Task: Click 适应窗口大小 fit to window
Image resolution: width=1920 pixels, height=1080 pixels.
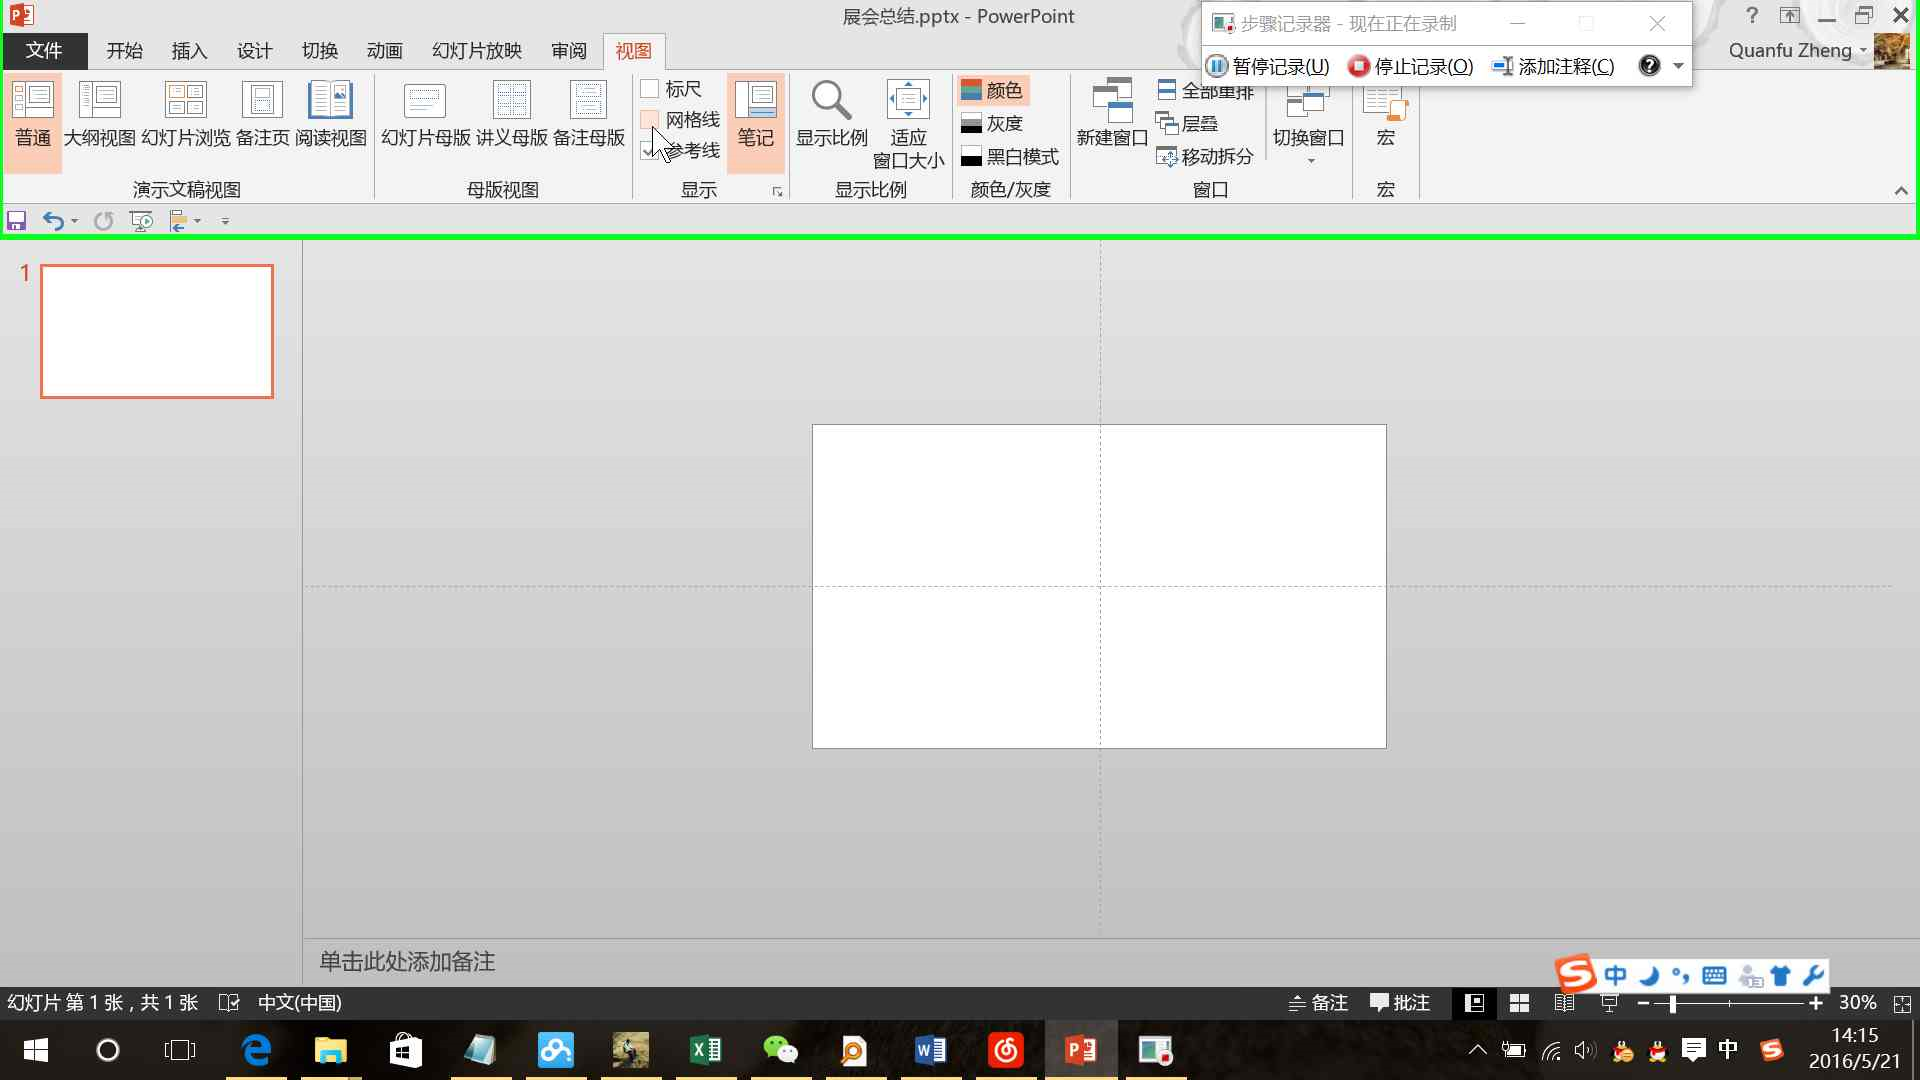Action: (x=908, y=124)
